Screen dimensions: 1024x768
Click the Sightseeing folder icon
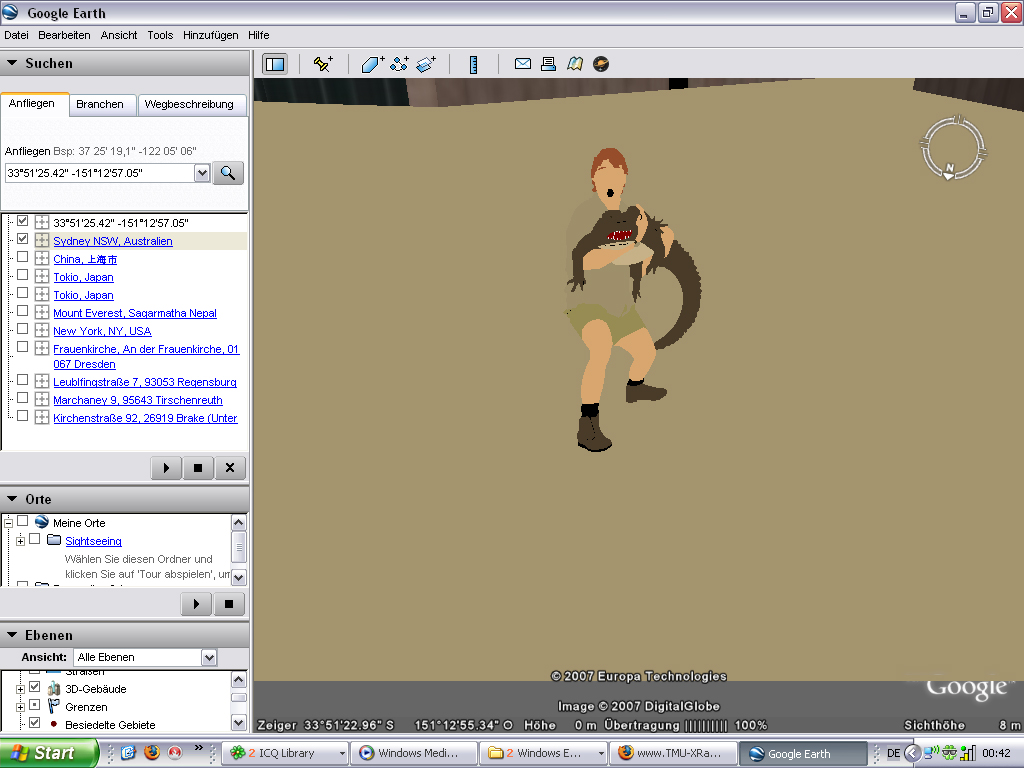tap(54, 540)
